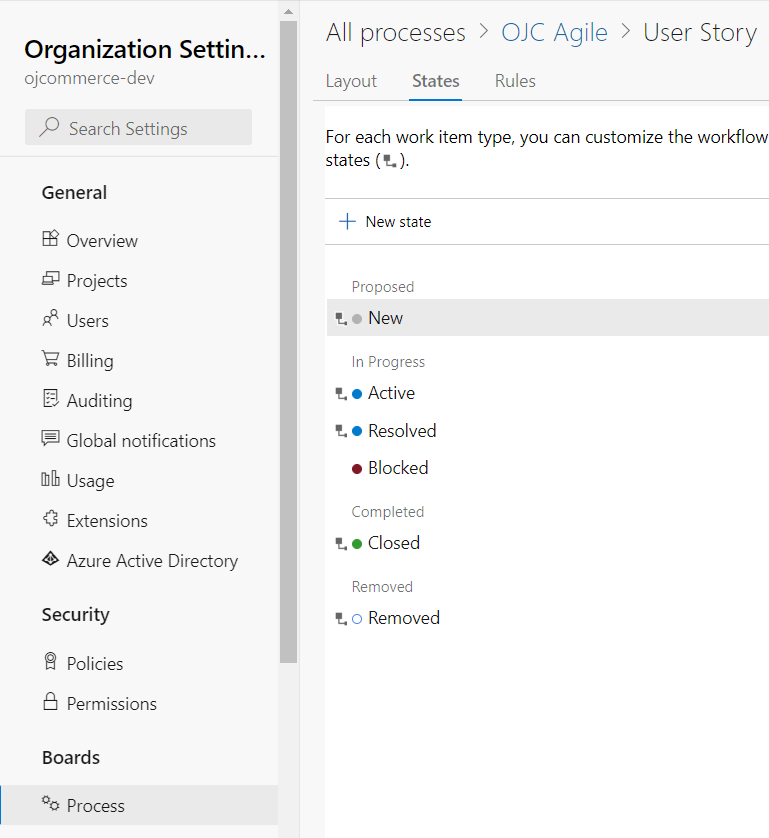The width and height of the screenshot is (769, 838).
Task: Click the Extensions puzzle icon
Action: coord(50,518)
